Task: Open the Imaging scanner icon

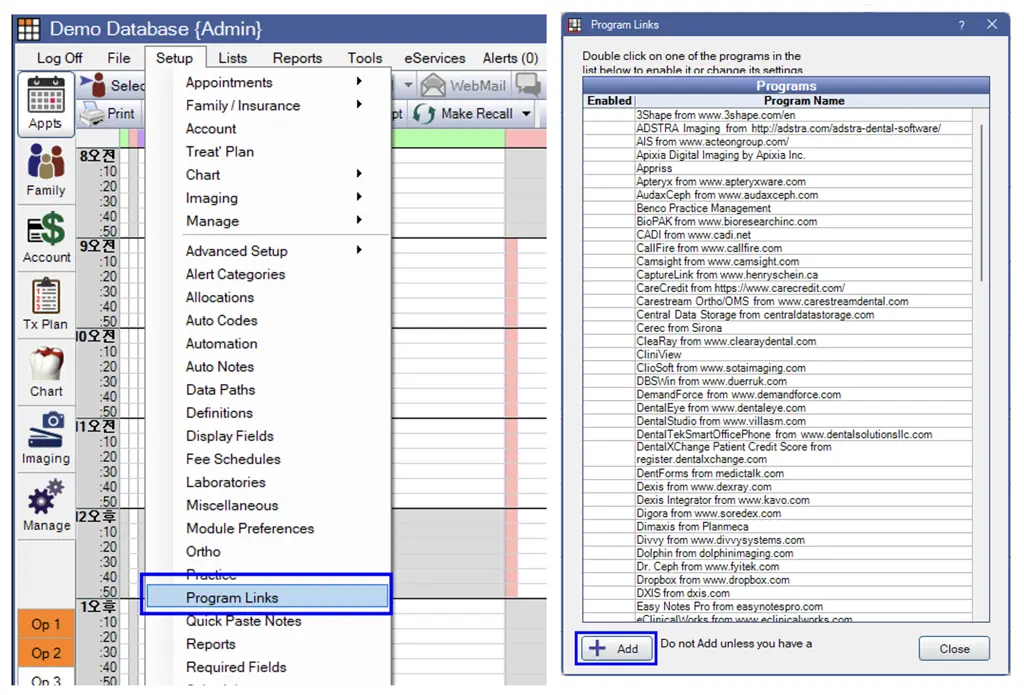Action: click(x=46, y=430)
